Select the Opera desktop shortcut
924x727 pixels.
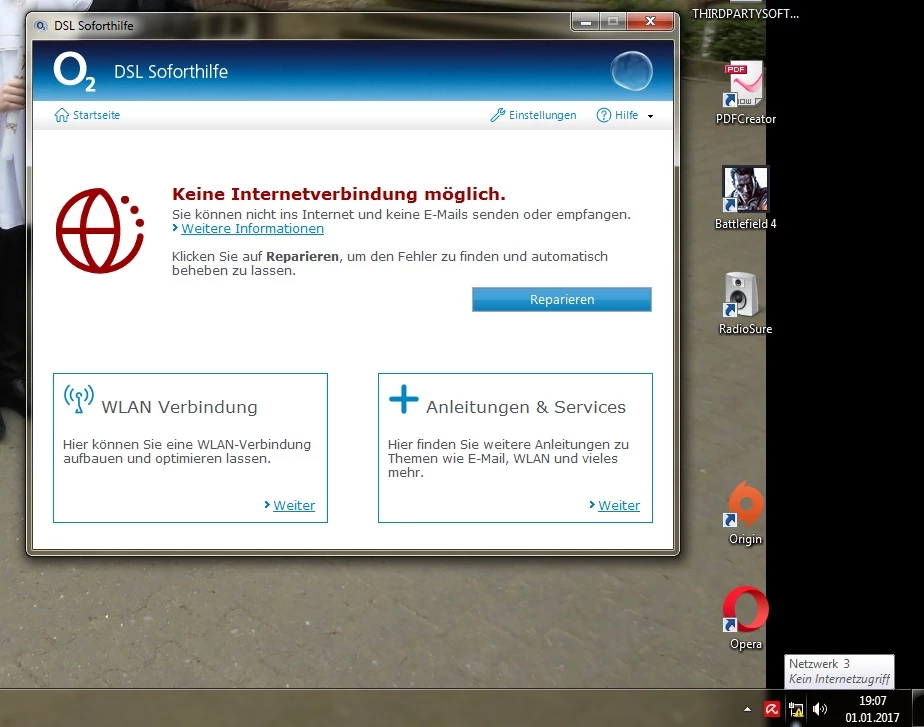pos(745,618)
